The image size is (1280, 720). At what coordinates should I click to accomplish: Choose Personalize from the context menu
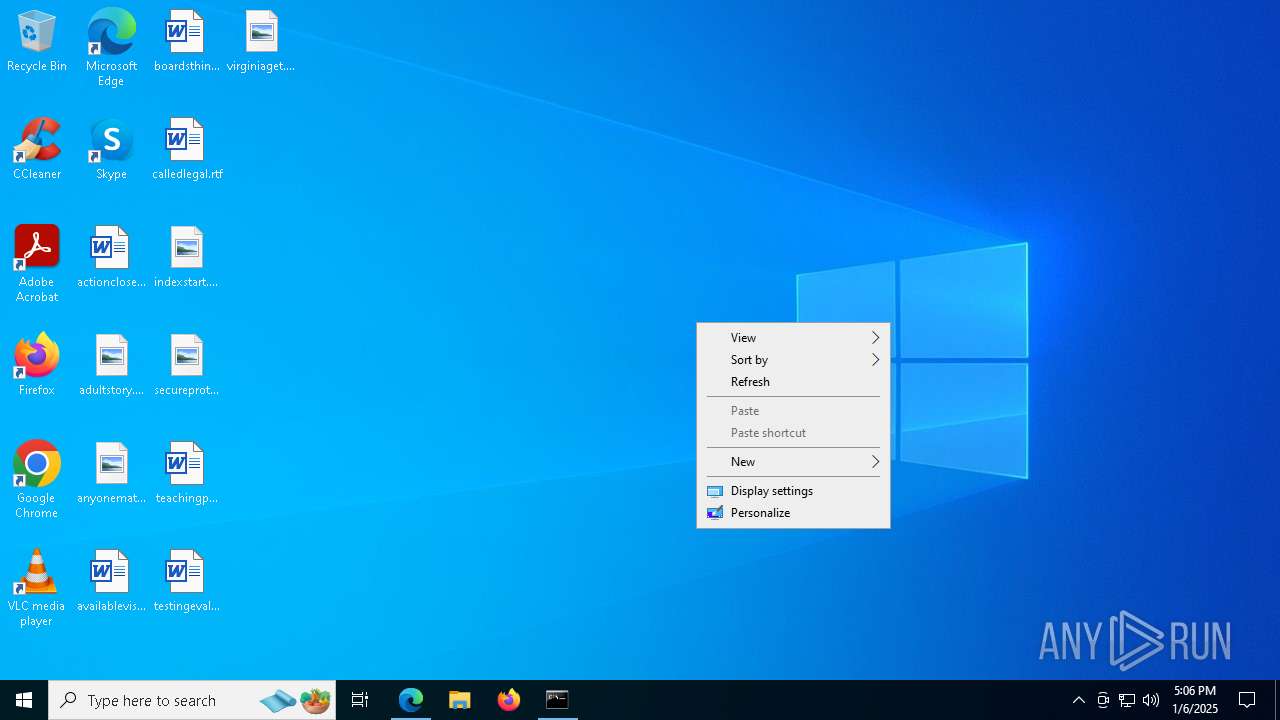(793, 513)
